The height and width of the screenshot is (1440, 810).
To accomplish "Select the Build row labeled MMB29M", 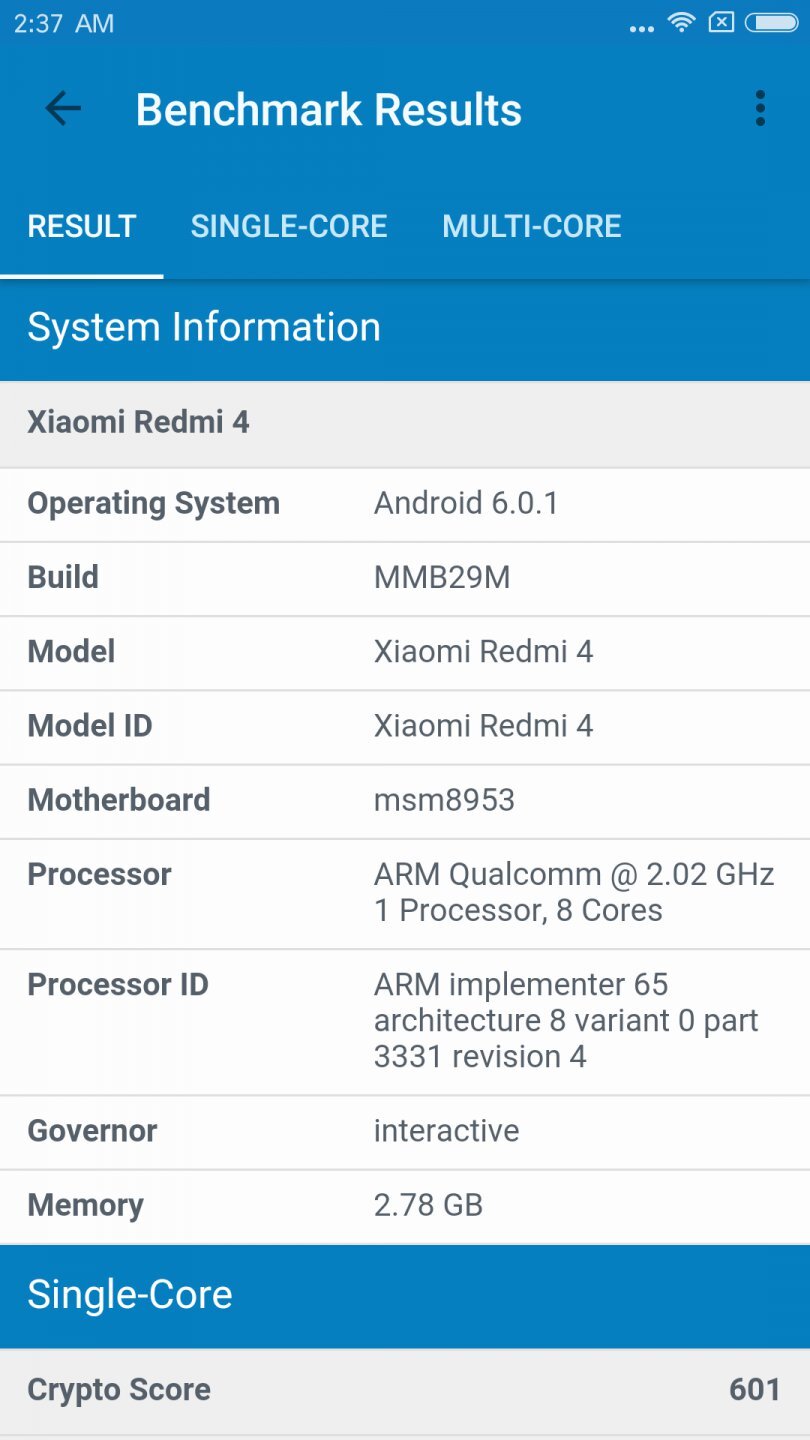I will click(x=405, y=577).
